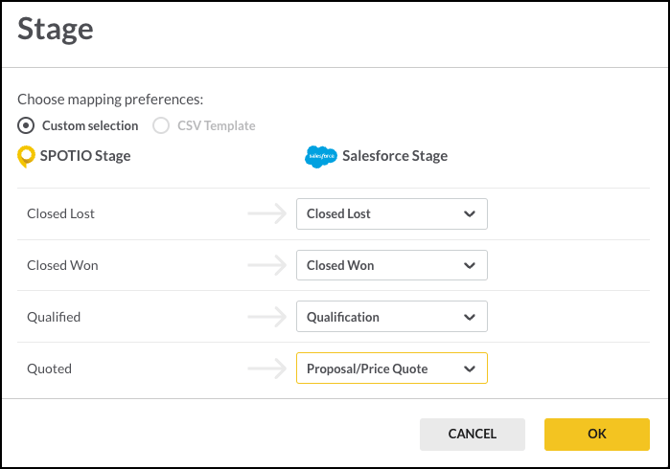Click the CANCEL button
The width and height of the screenshot is (670, 469).
click(x=472, y=434)
